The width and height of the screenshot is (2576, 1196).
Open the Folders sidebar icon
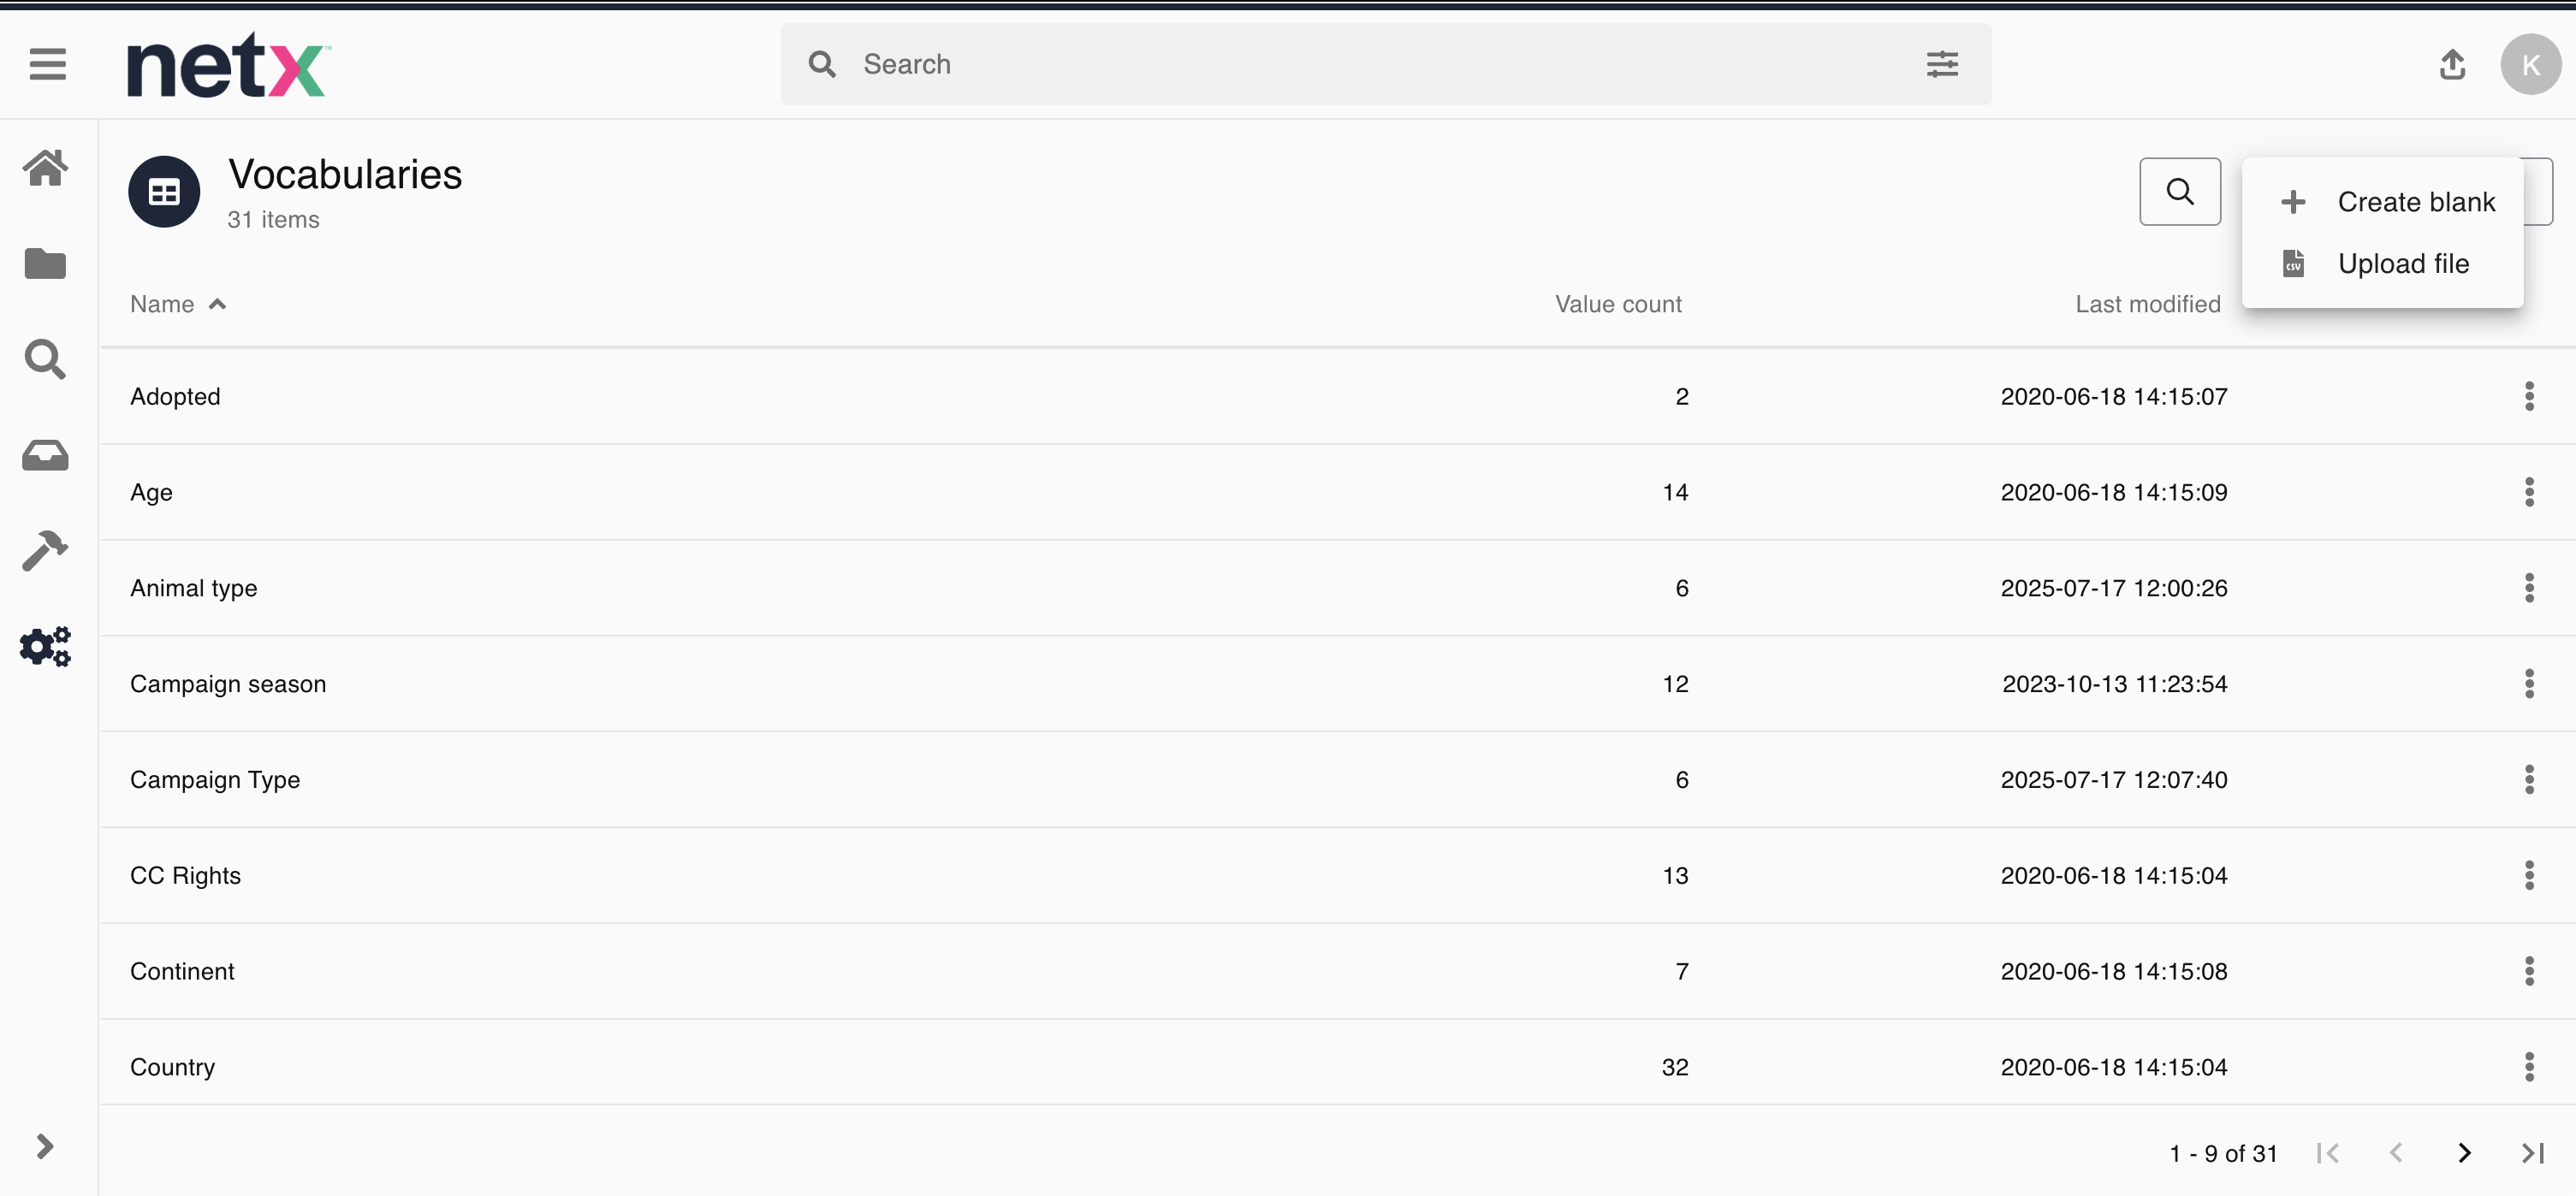pyautogui.click(x=45, y=264)
